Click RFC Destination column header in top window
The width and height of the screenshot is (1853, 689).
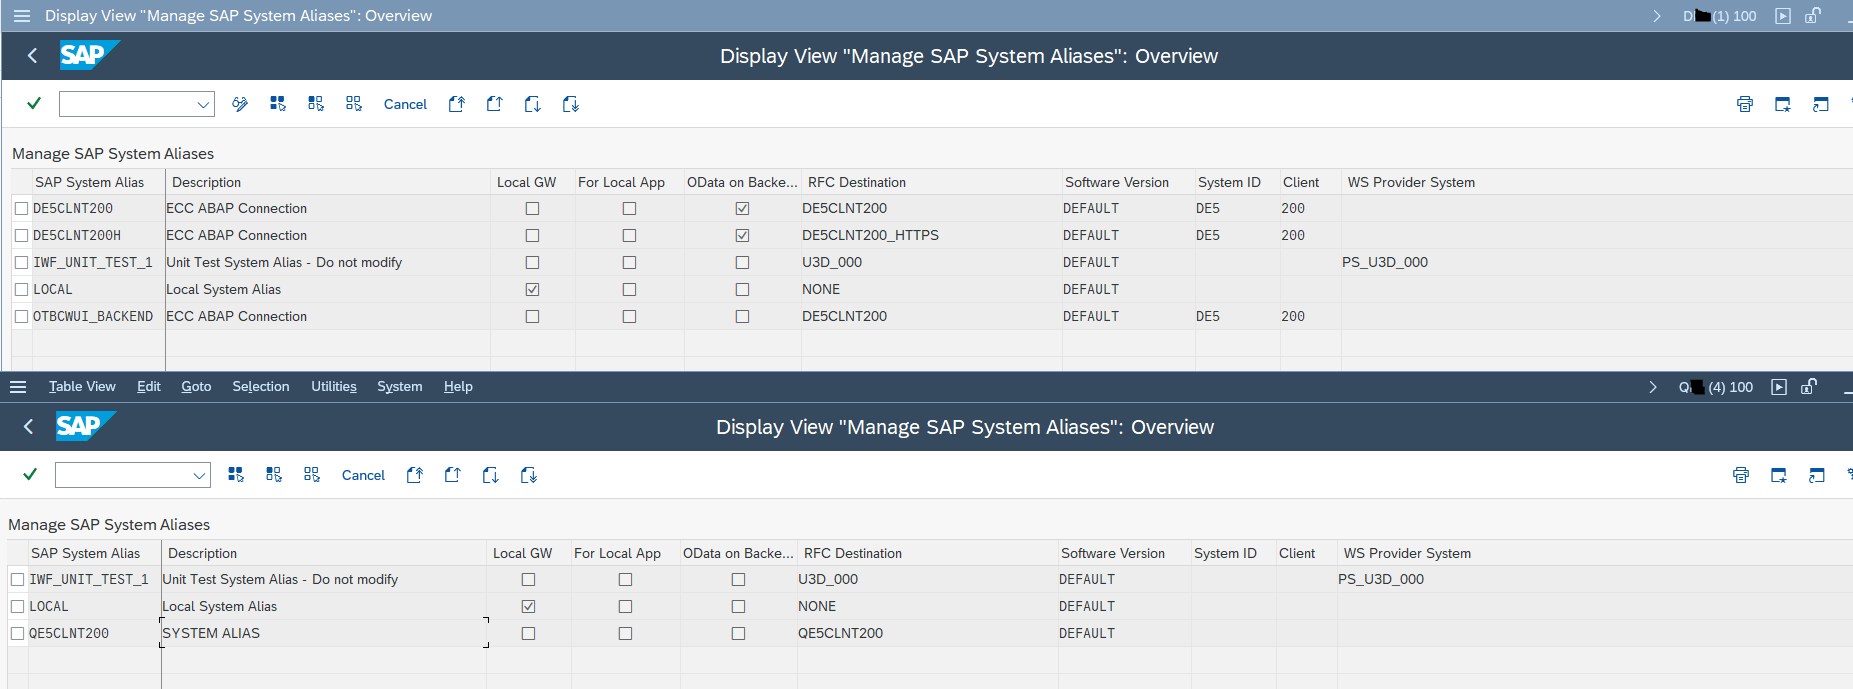[931, 182]
